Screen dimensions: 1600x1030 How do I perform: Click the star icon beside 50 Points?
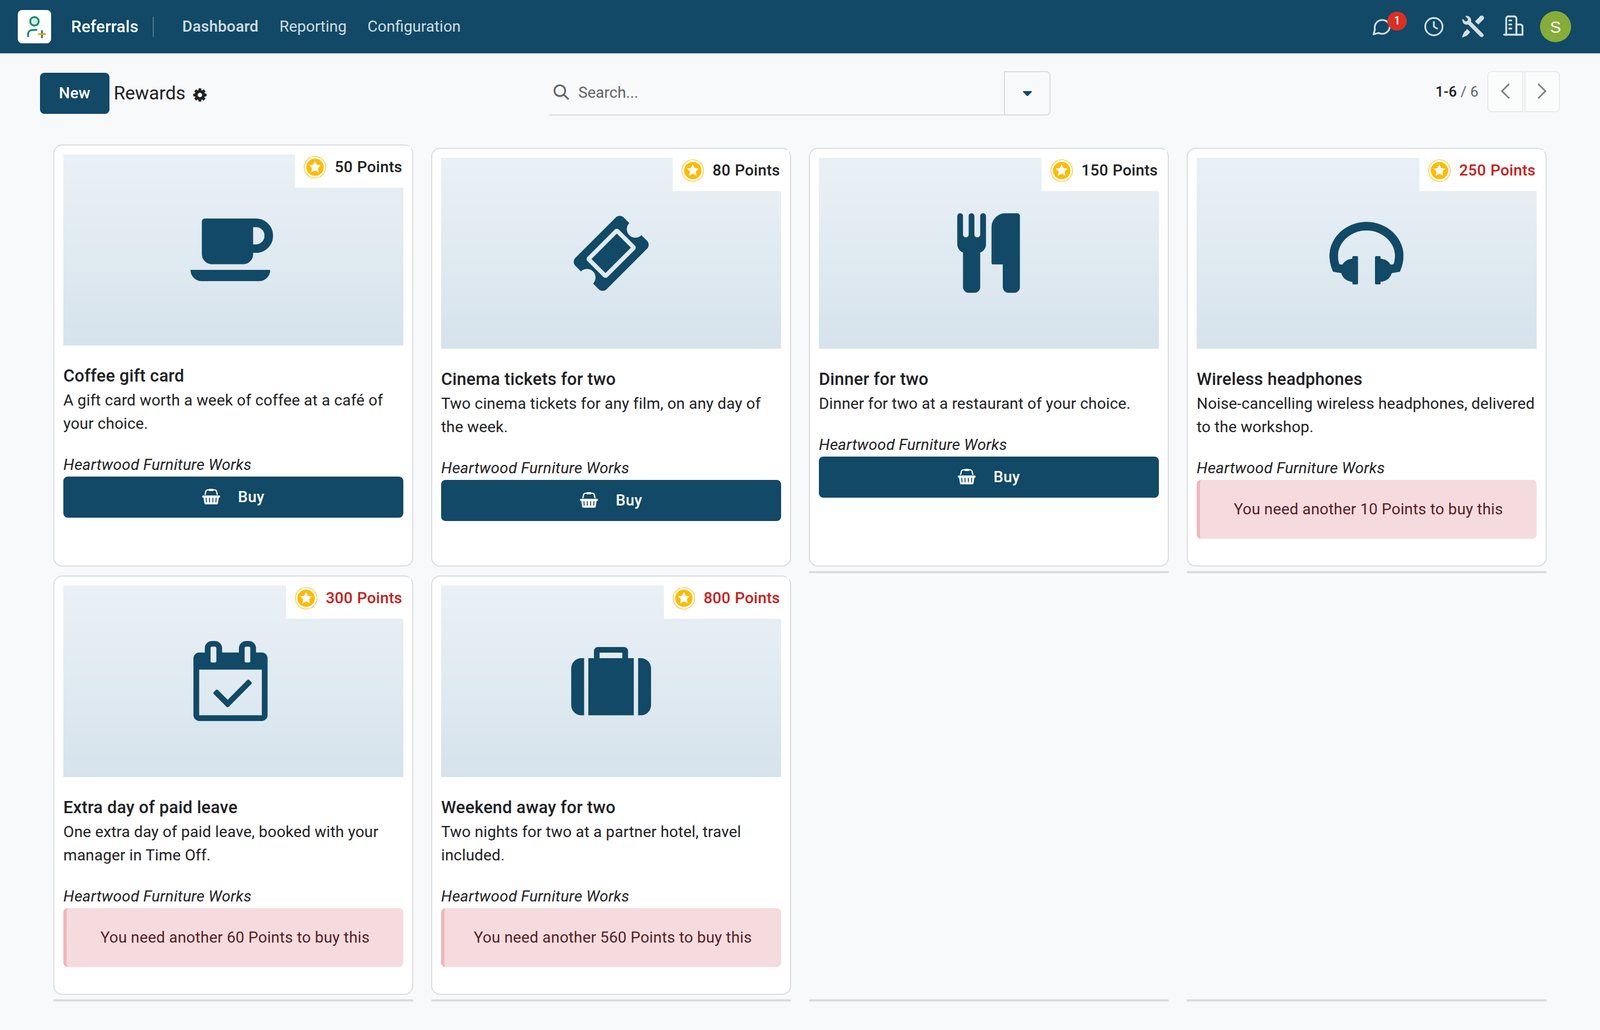[315, 167]
